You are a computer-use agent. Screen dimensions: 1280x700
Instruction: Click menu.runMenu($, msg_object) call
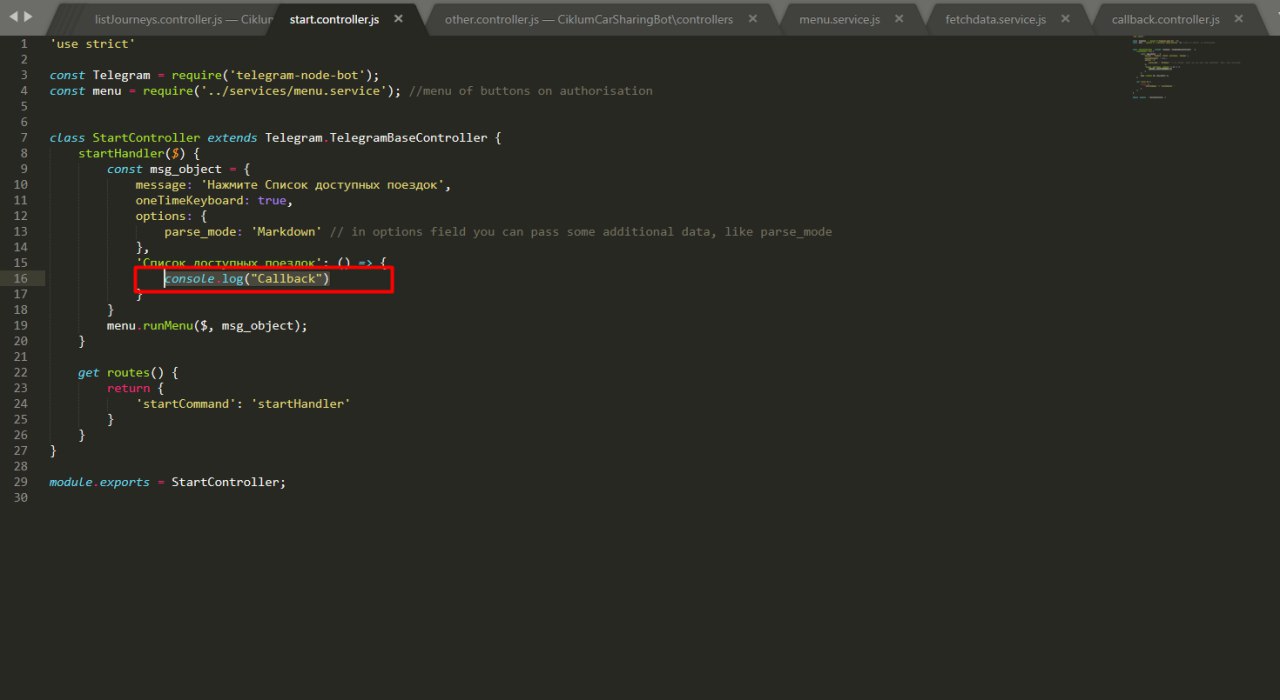pos(207,326)
